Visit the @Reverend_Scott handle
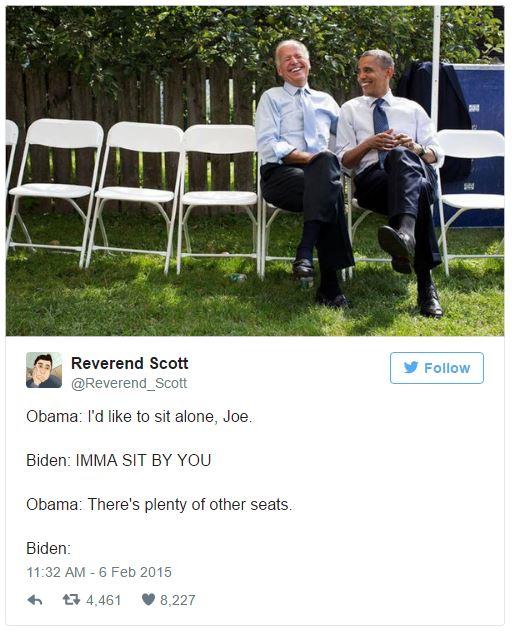The height and width of the screenshot is (632, 512). pos(129,383)
